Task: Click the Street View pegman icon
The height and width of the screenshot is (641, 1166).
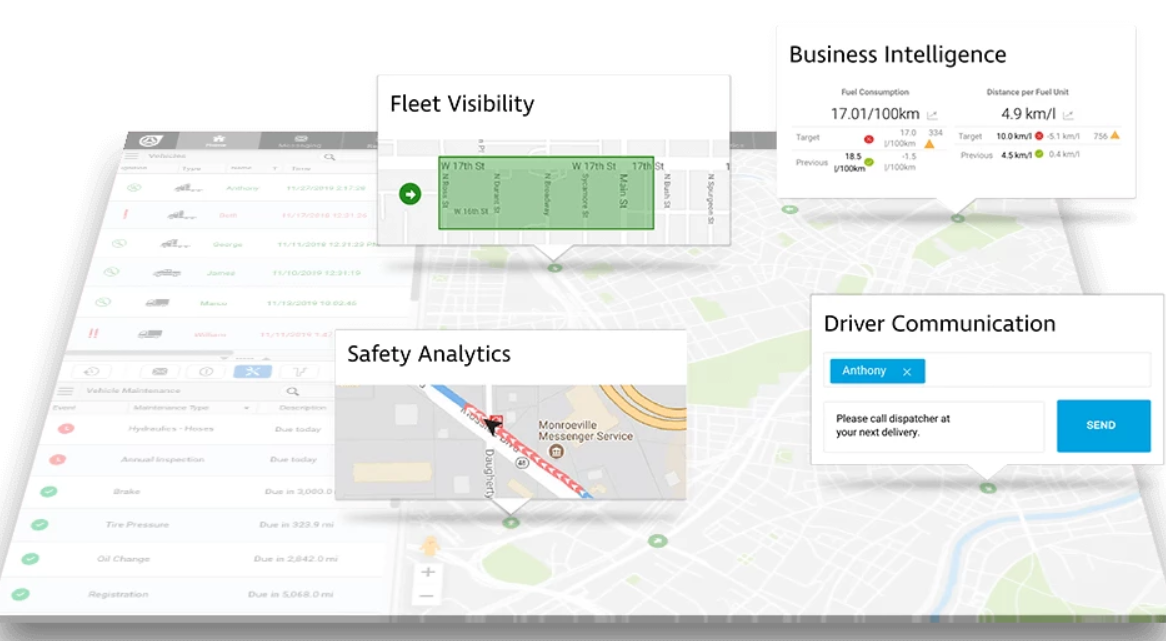Action: (x=430, y=547)
